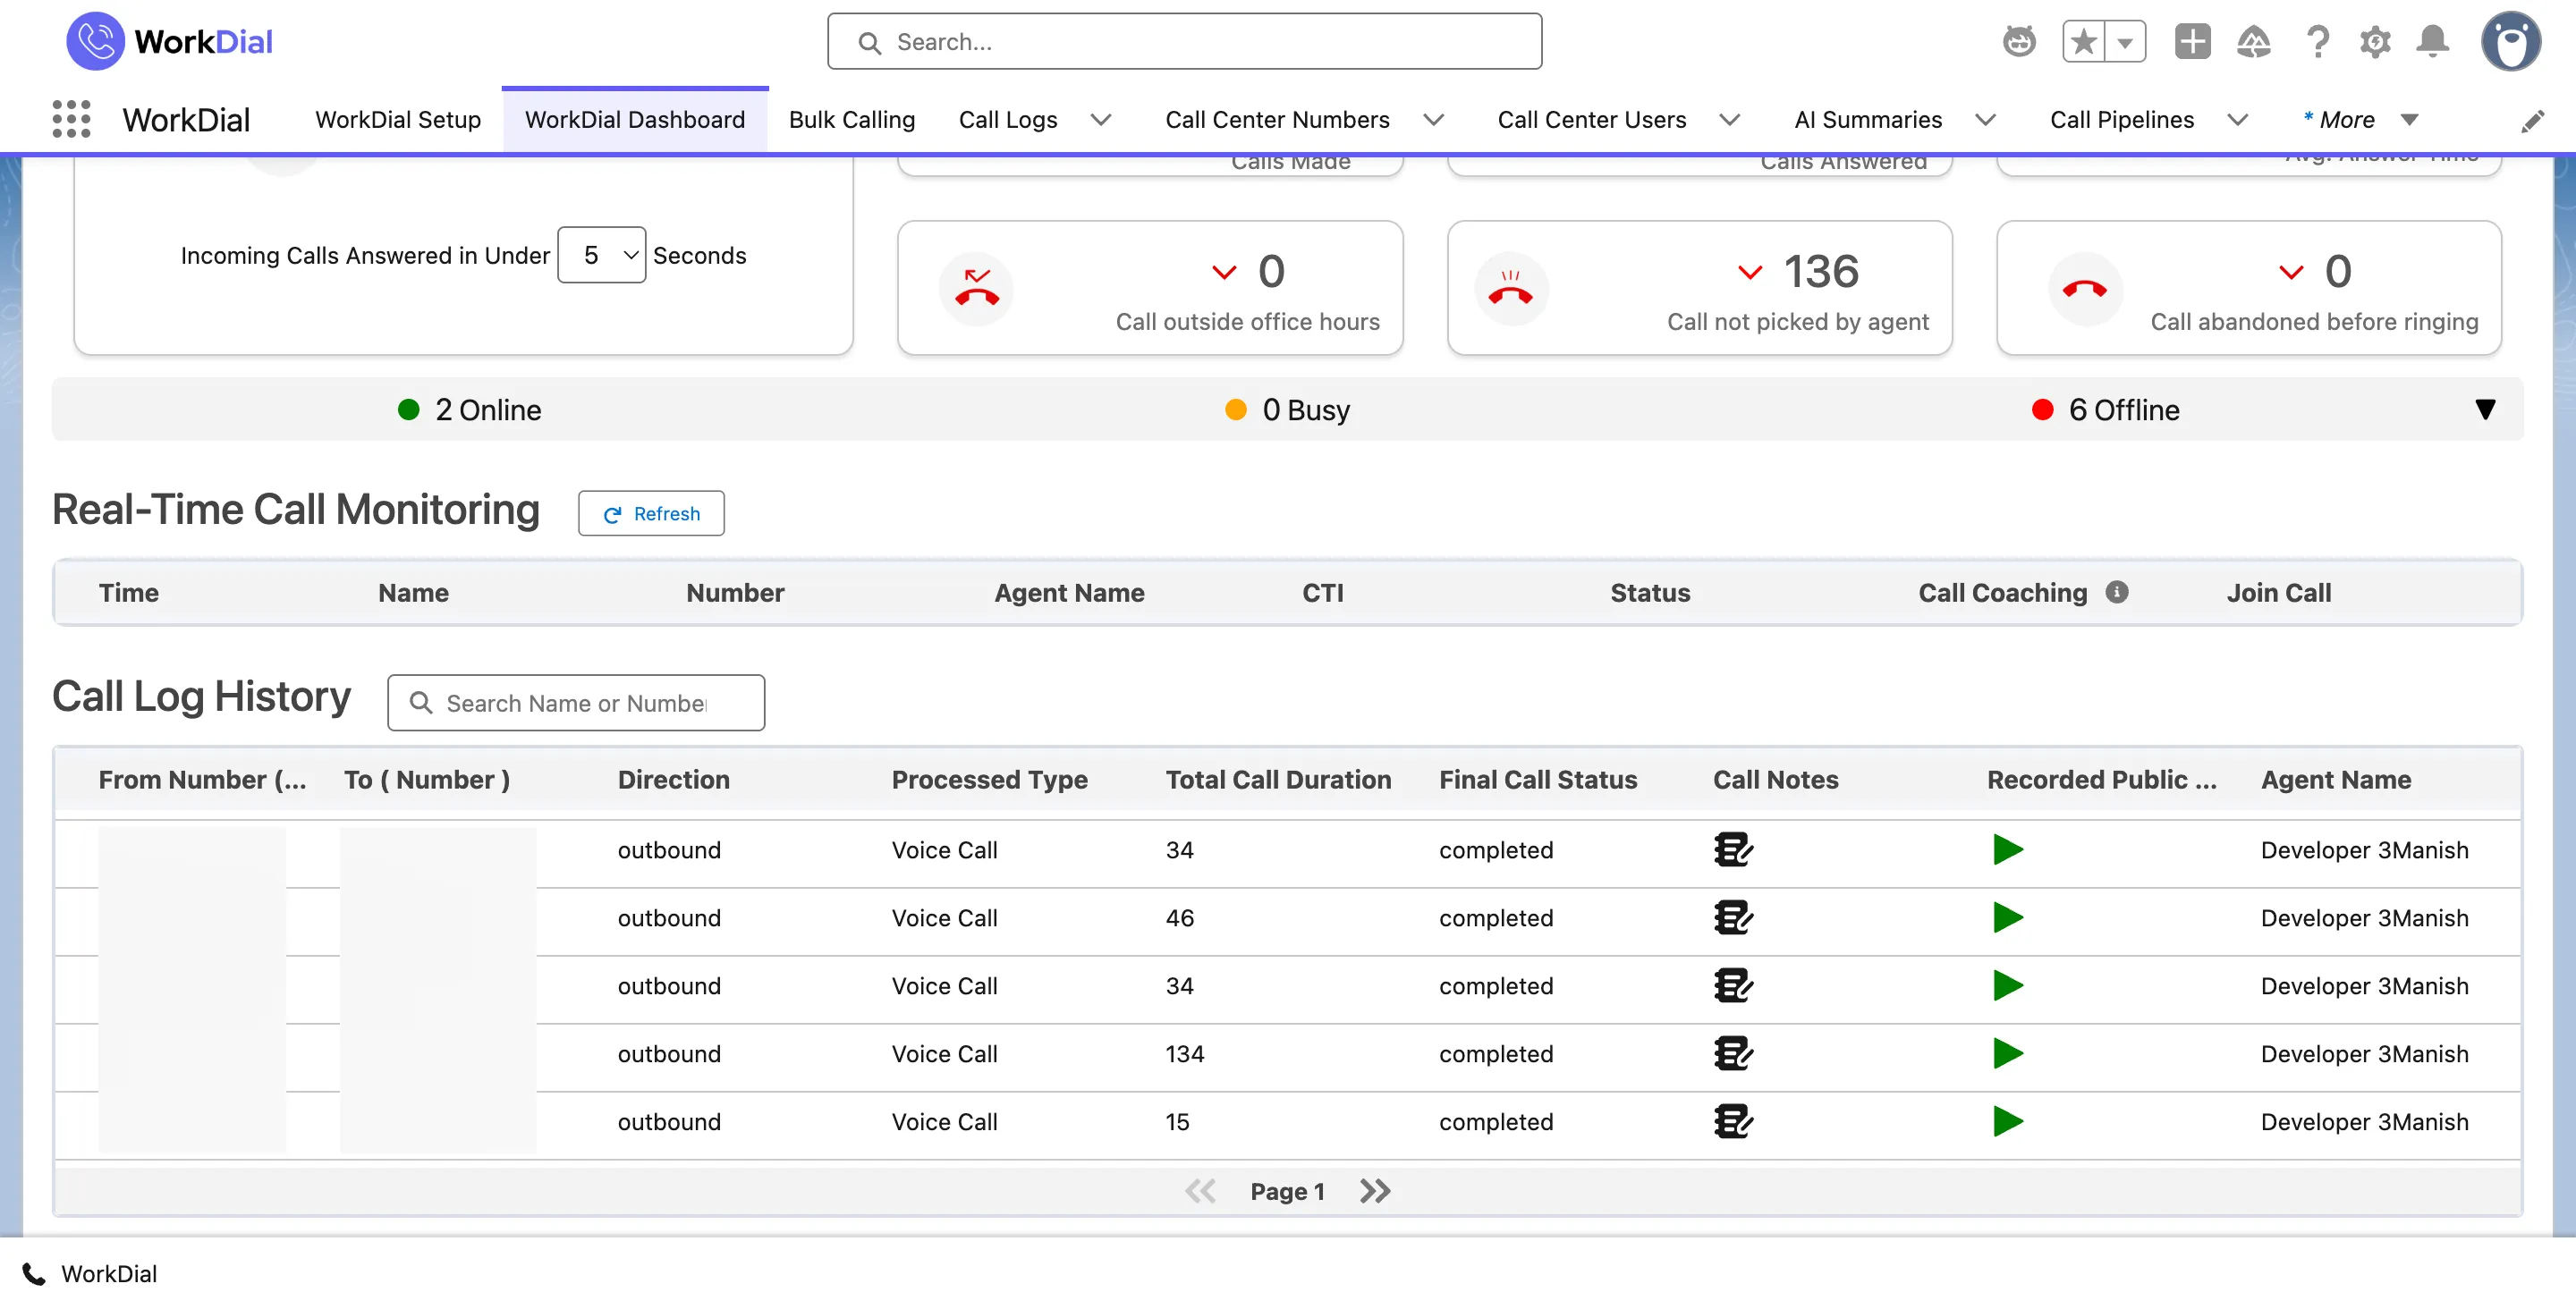Open the More navigation menu

[2360, 119]
